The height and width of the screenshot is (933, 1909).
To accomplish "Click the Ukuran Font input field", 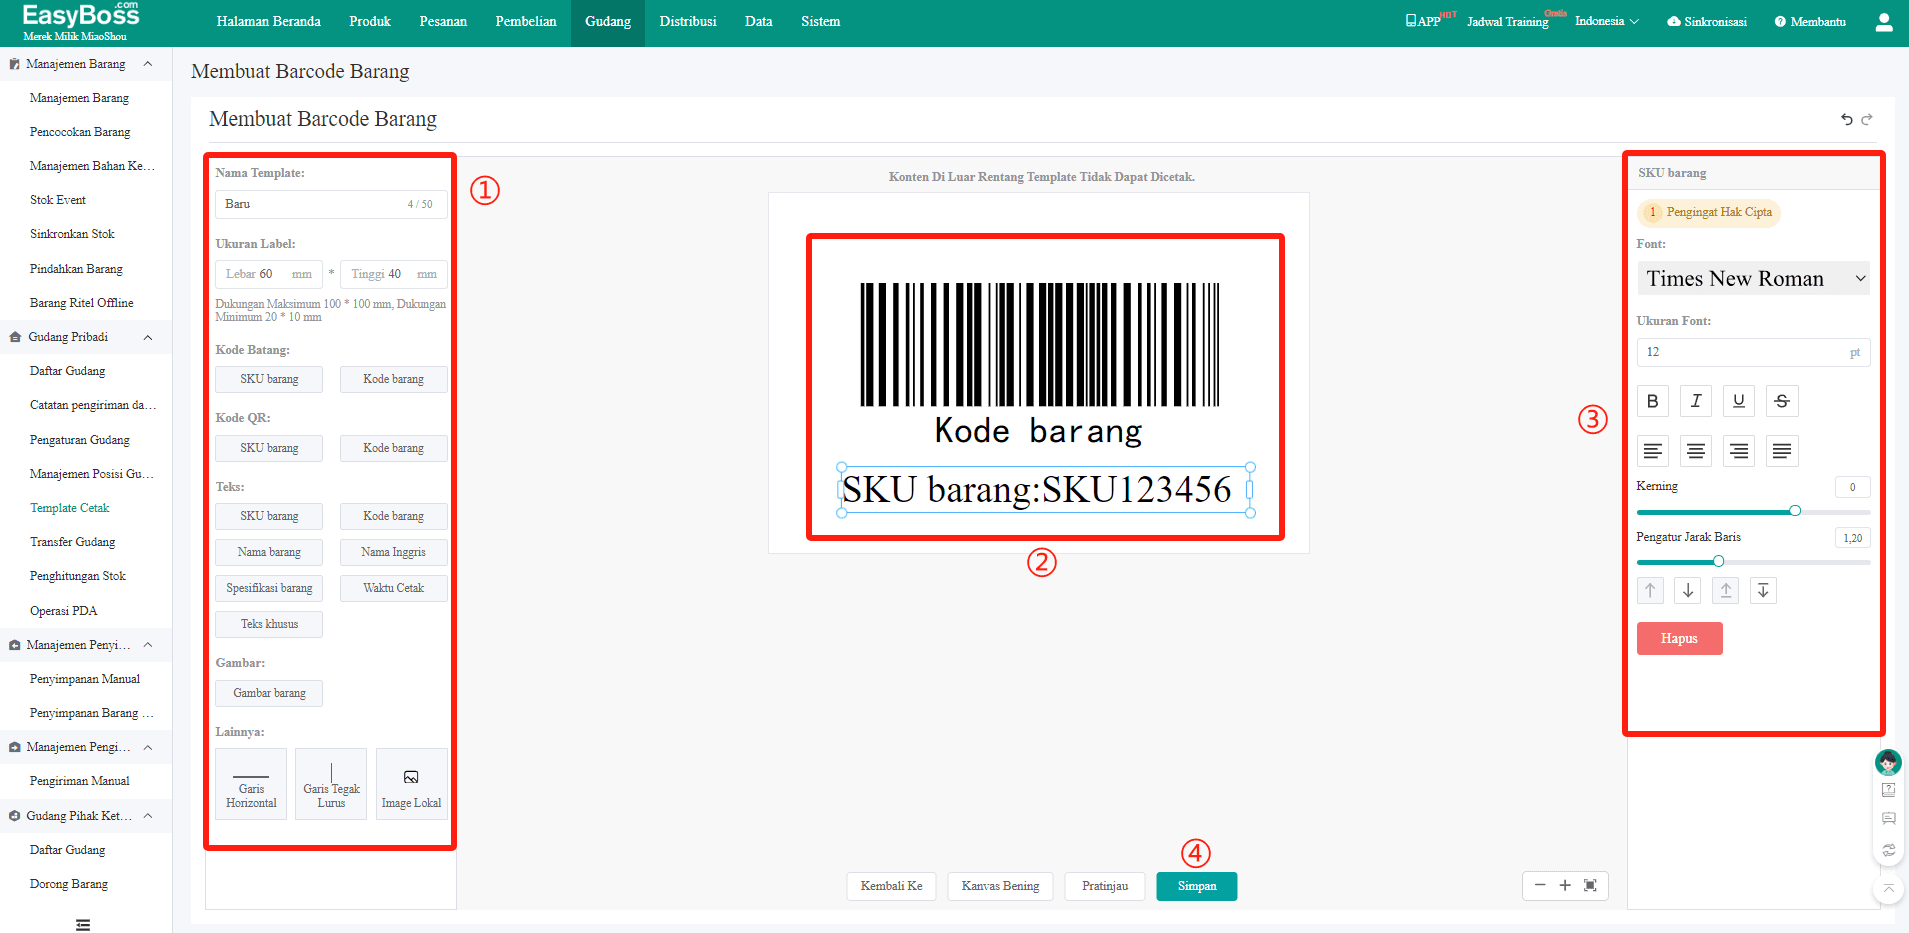I will (x=1753, y=352).
